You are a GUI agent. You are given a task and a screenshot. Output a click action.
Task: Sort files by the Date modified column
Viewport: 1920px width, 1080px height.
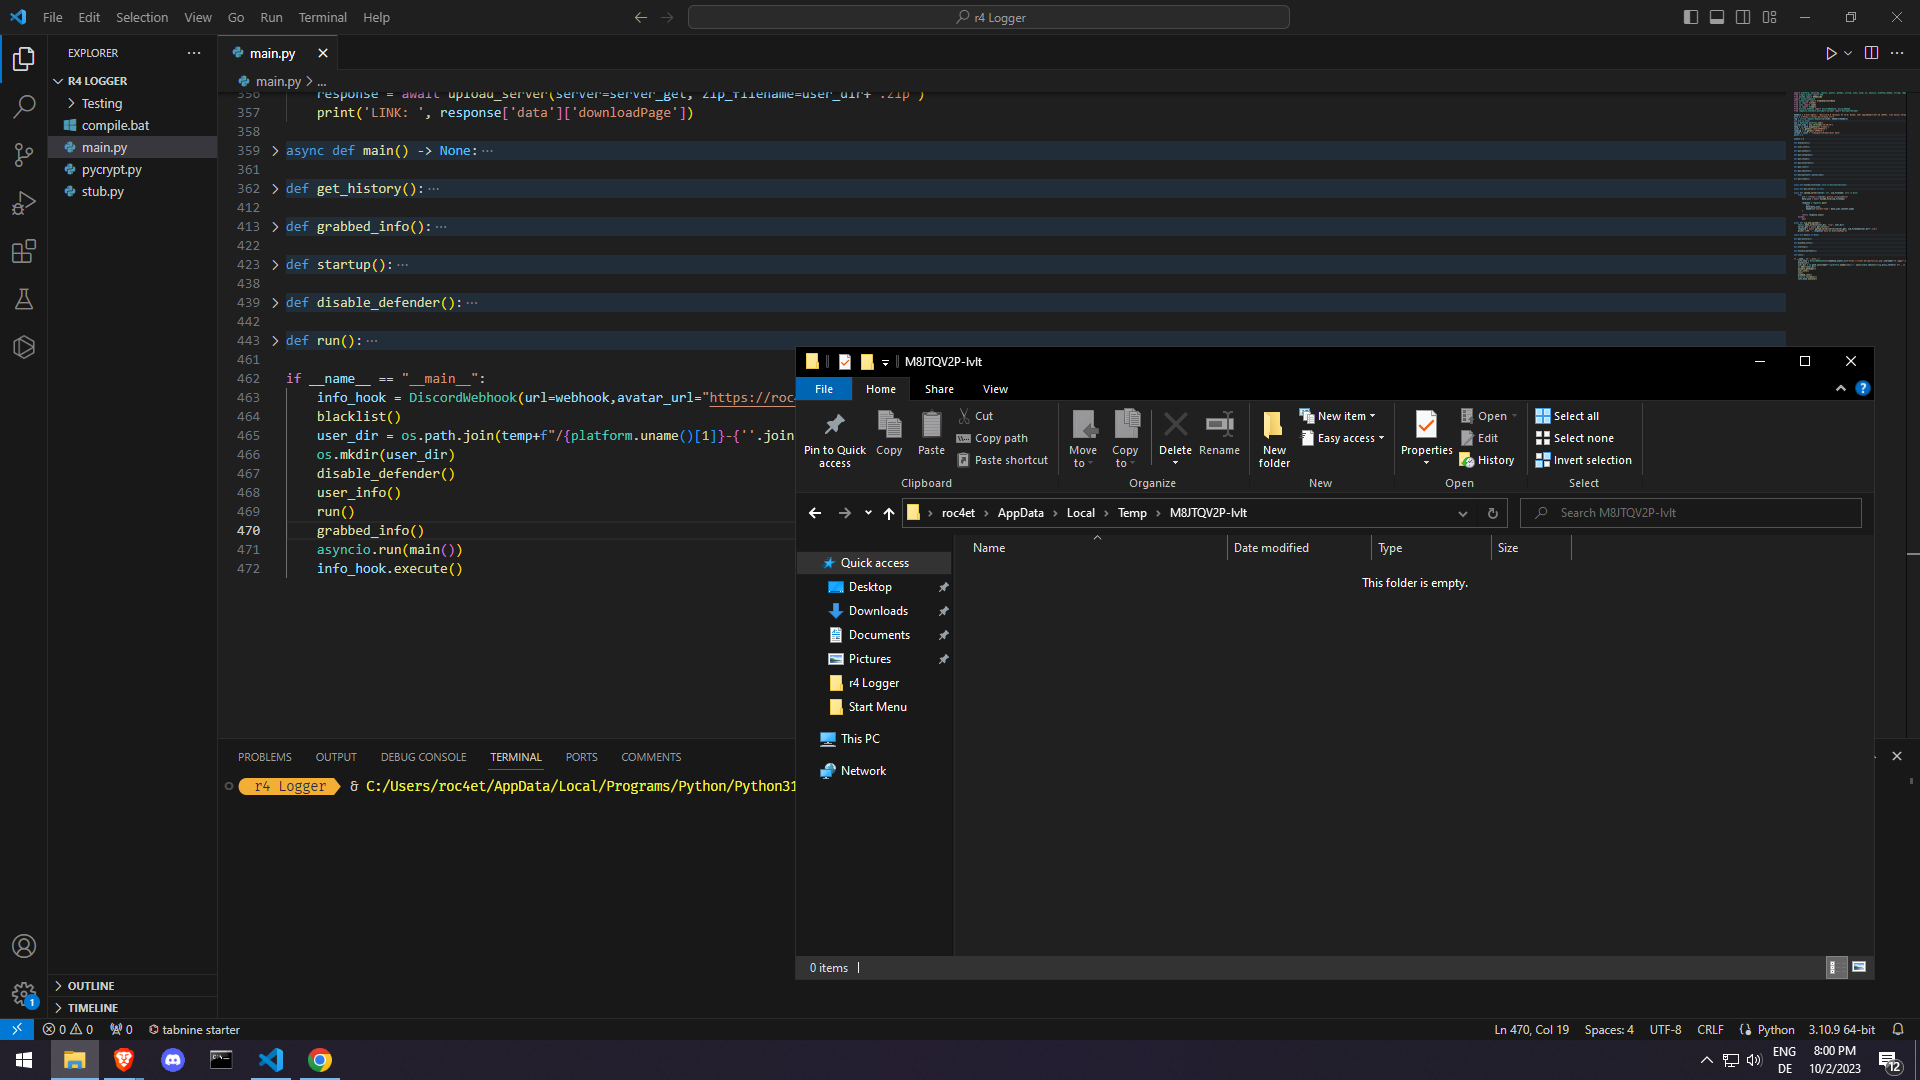tap(1298, 548)
